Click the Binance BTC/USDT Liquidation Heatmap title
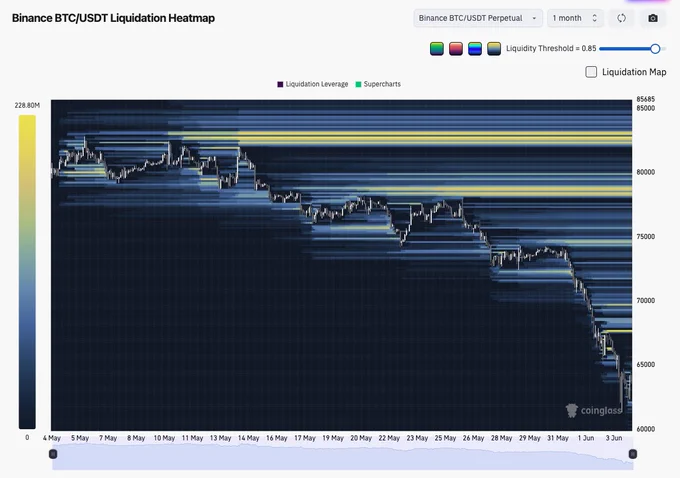Viewport: 680px width, 478px height. click(113, 18)
